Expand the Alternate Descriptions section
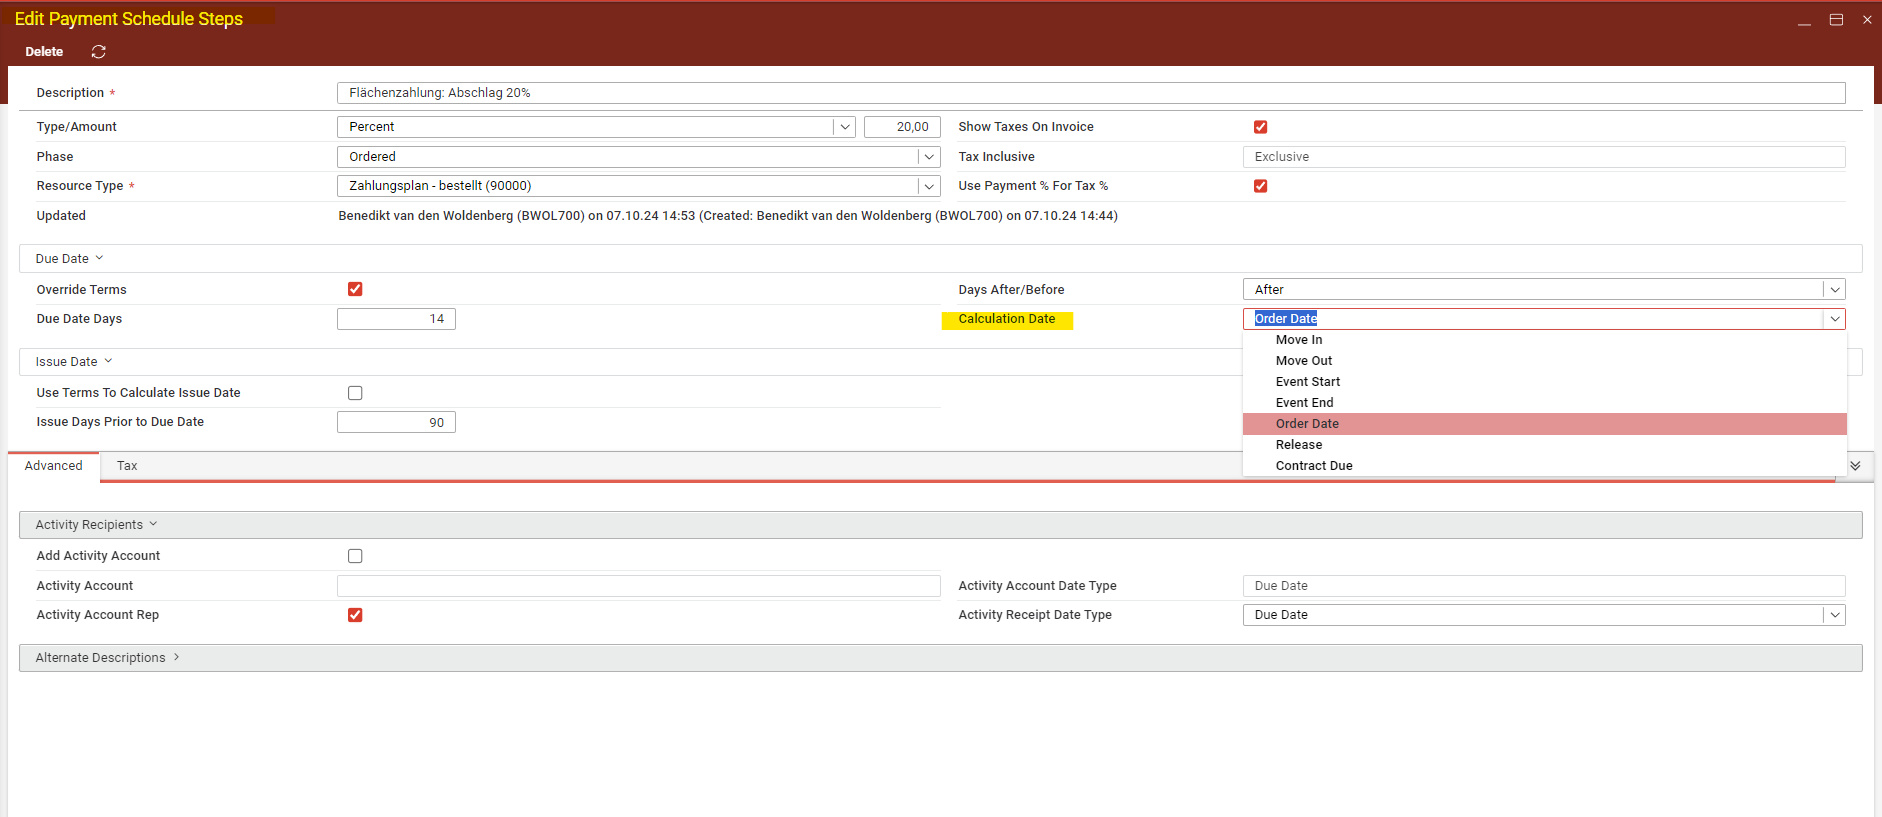 click(x=176, y=658)
